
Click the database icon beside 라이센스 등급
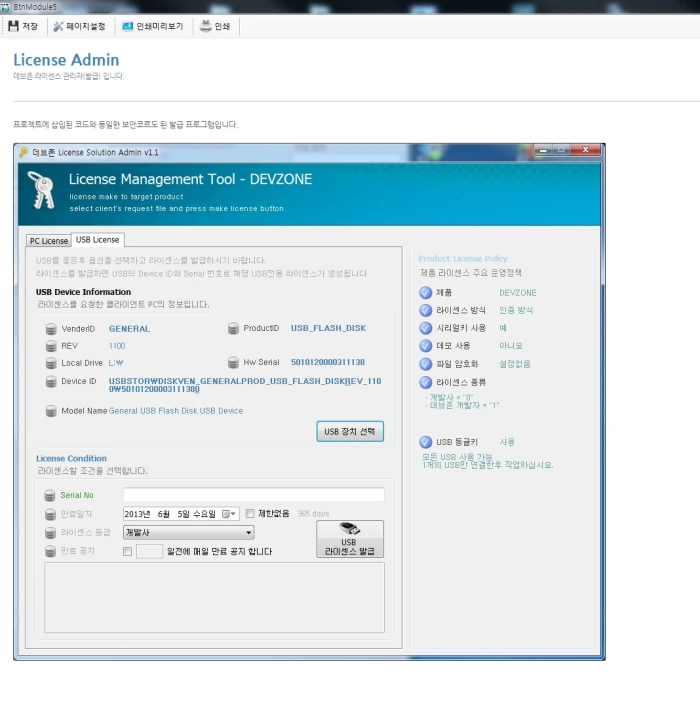(50, 533)
